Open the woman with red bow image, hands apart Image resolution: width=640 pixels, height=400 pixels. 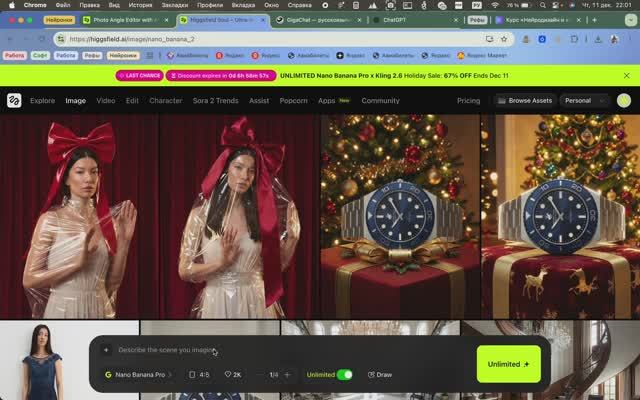pos(79,216)
